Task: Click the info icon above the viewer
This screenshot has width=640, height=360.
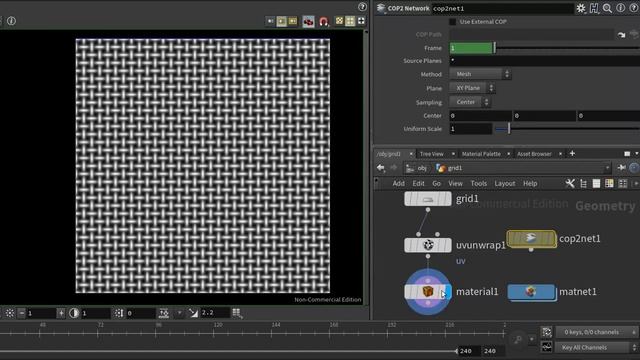Action: tap(11, 20)
